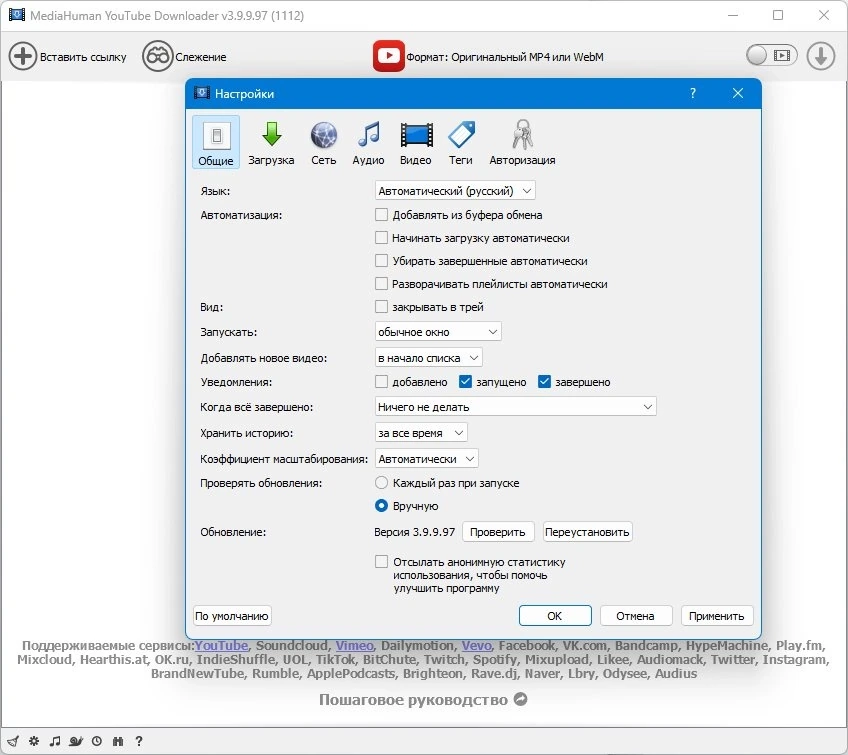The width and height of the screenshot is (848, 755).
Task: Enable Начинать загрузку автоматически checkbox
Action: (x=381, y=238)
